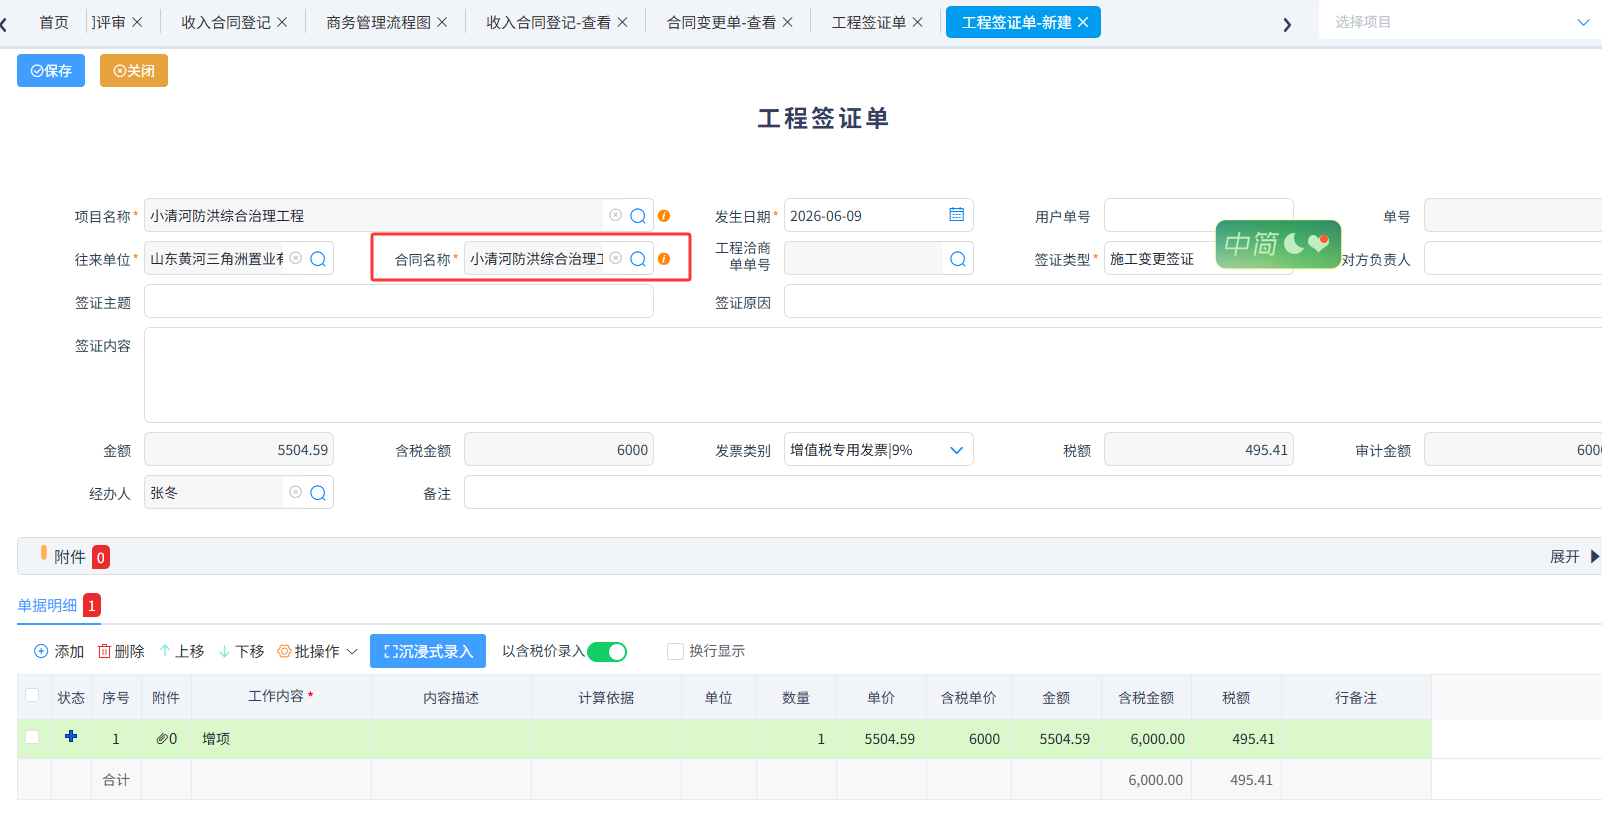The height and width of the screenshot is (826, 1602).
Task: Clear the 往来单位 field
Action: tap(296, 258)
